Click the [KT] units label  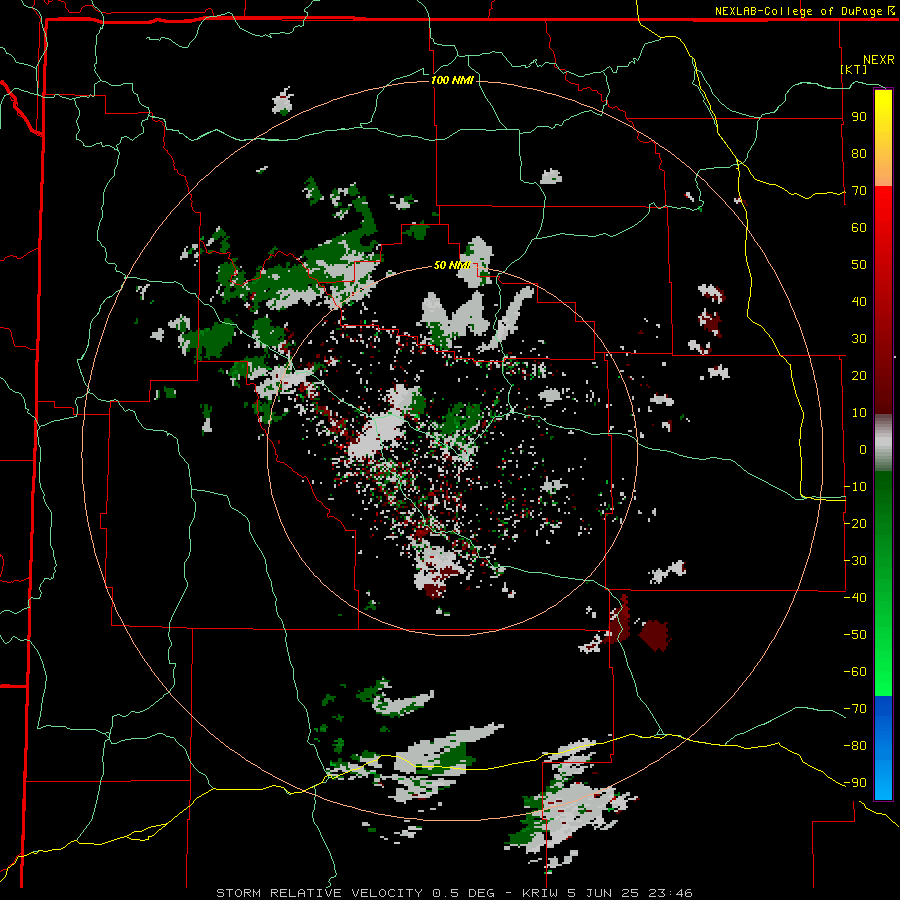854,69
